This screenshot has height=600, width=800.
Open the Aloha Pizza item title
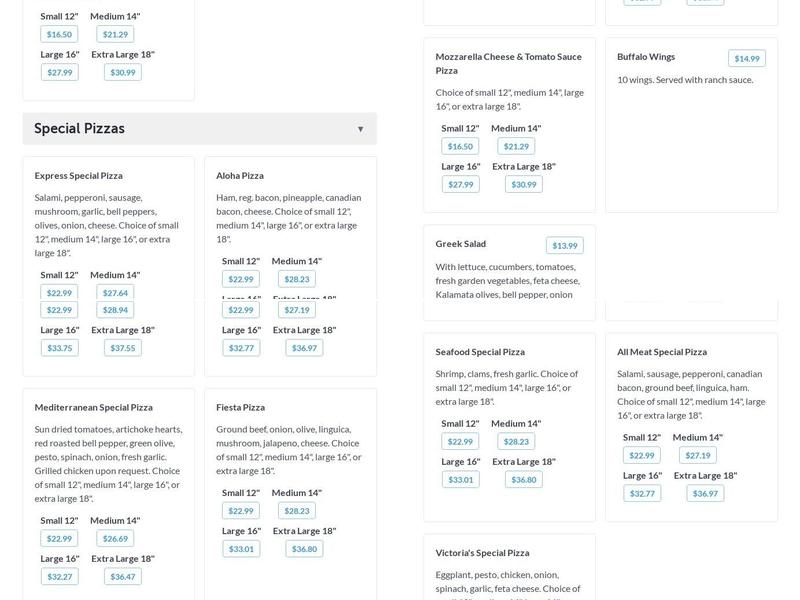click(x=240, y=176)
